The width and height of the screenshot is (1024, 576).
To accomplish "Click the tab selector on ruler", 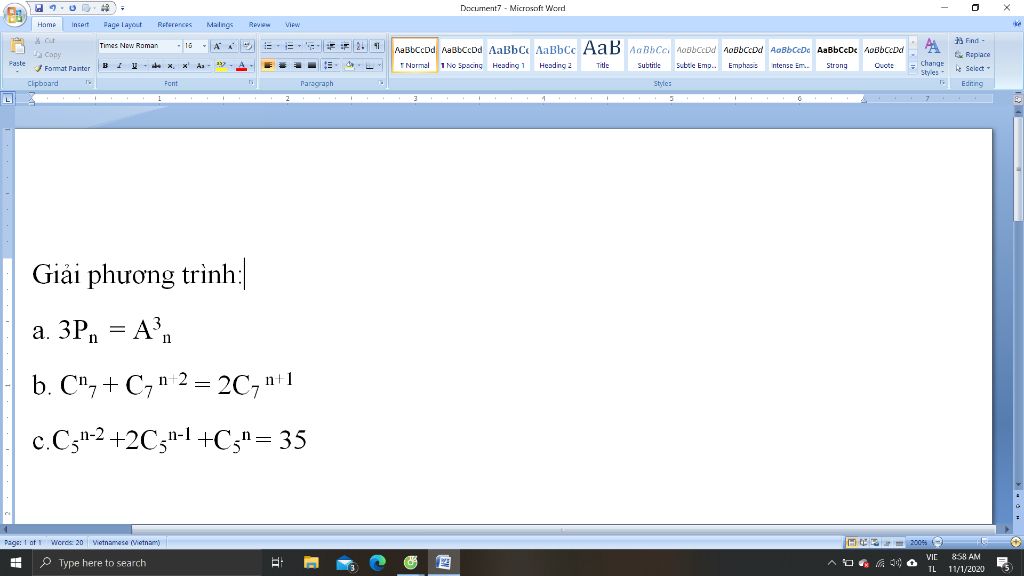I will 7,99.
